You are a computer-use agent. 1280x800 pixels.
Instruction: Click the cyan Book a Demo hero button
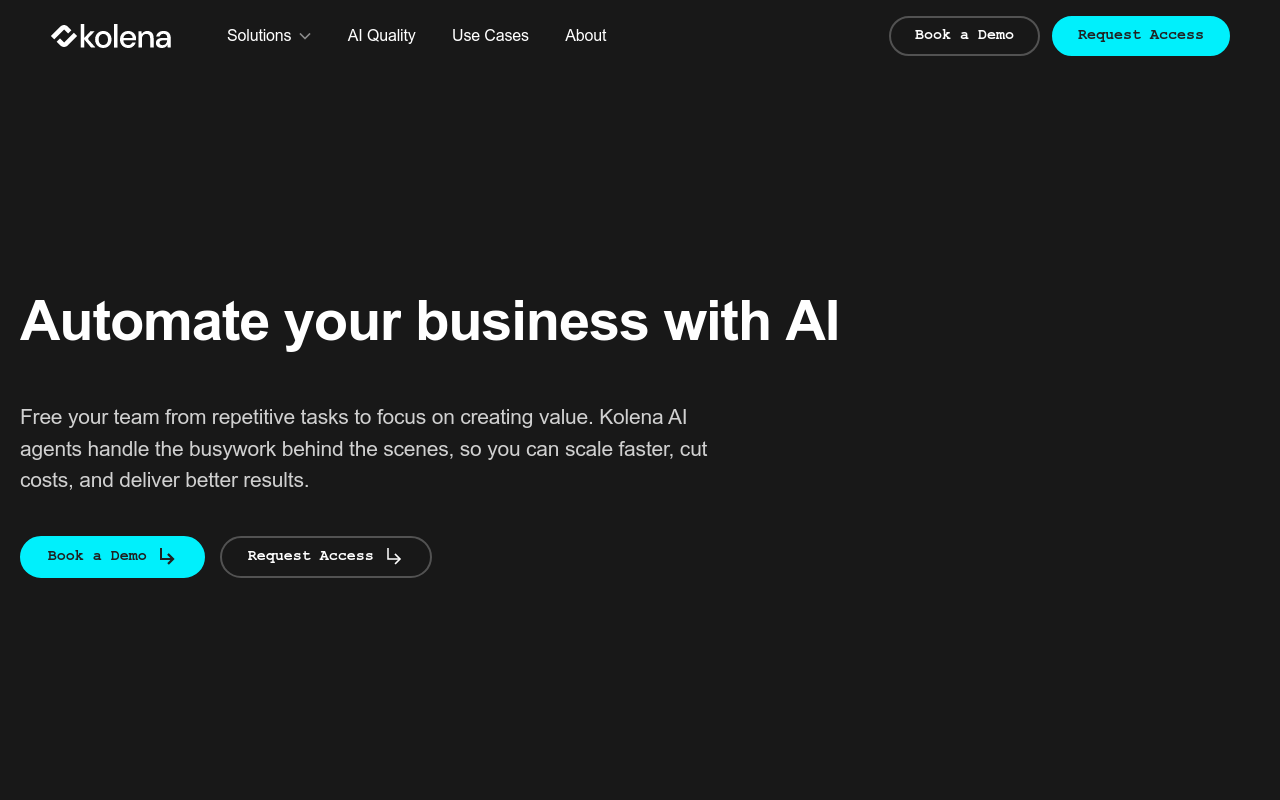pyautogui.click(x=112, y=557)
